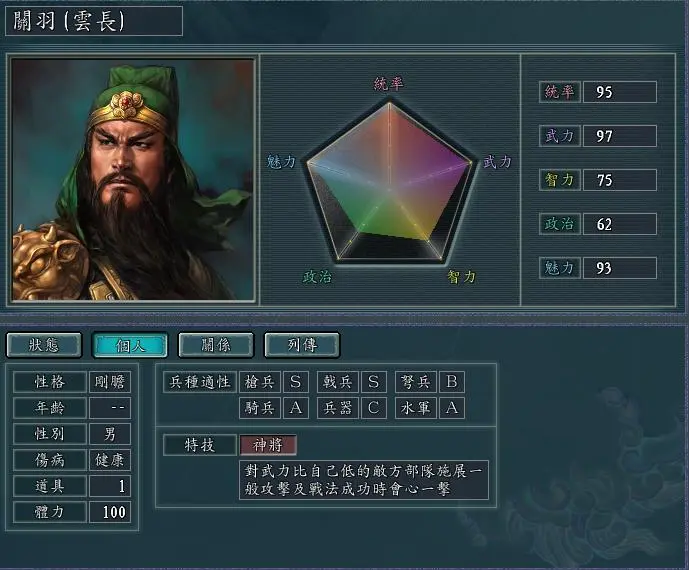This screenshot has width=689, height=570.
Task: Click the 統率 stat value 95
Action: (620, 92)
